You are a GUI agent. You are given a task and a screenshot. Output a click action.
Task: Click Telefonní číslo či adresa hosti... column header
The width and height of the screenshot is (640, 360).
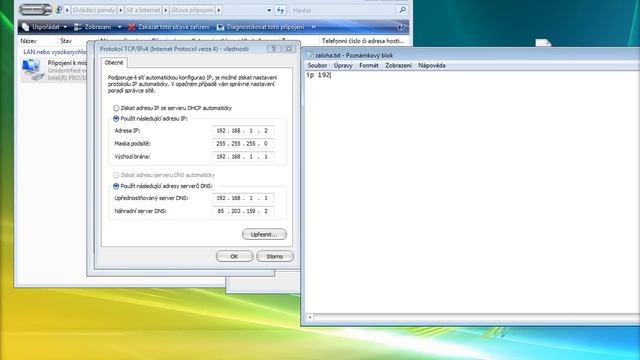point(363,41)
